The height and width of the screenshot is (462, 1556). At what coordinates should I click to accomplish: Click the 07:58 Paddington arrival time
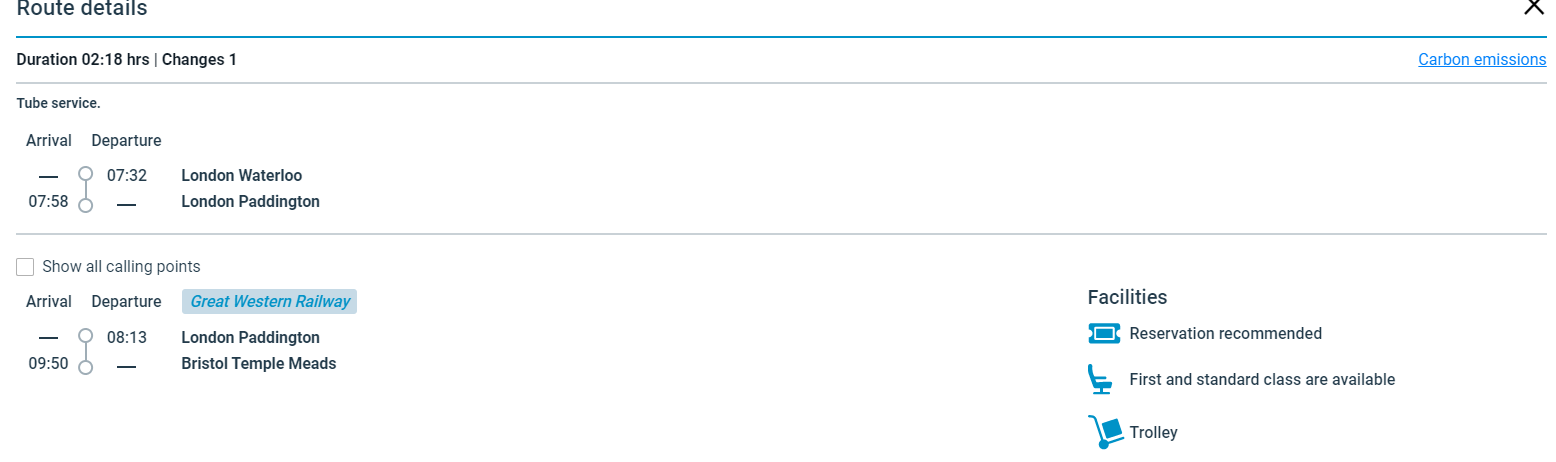click(x=48, y=202)
